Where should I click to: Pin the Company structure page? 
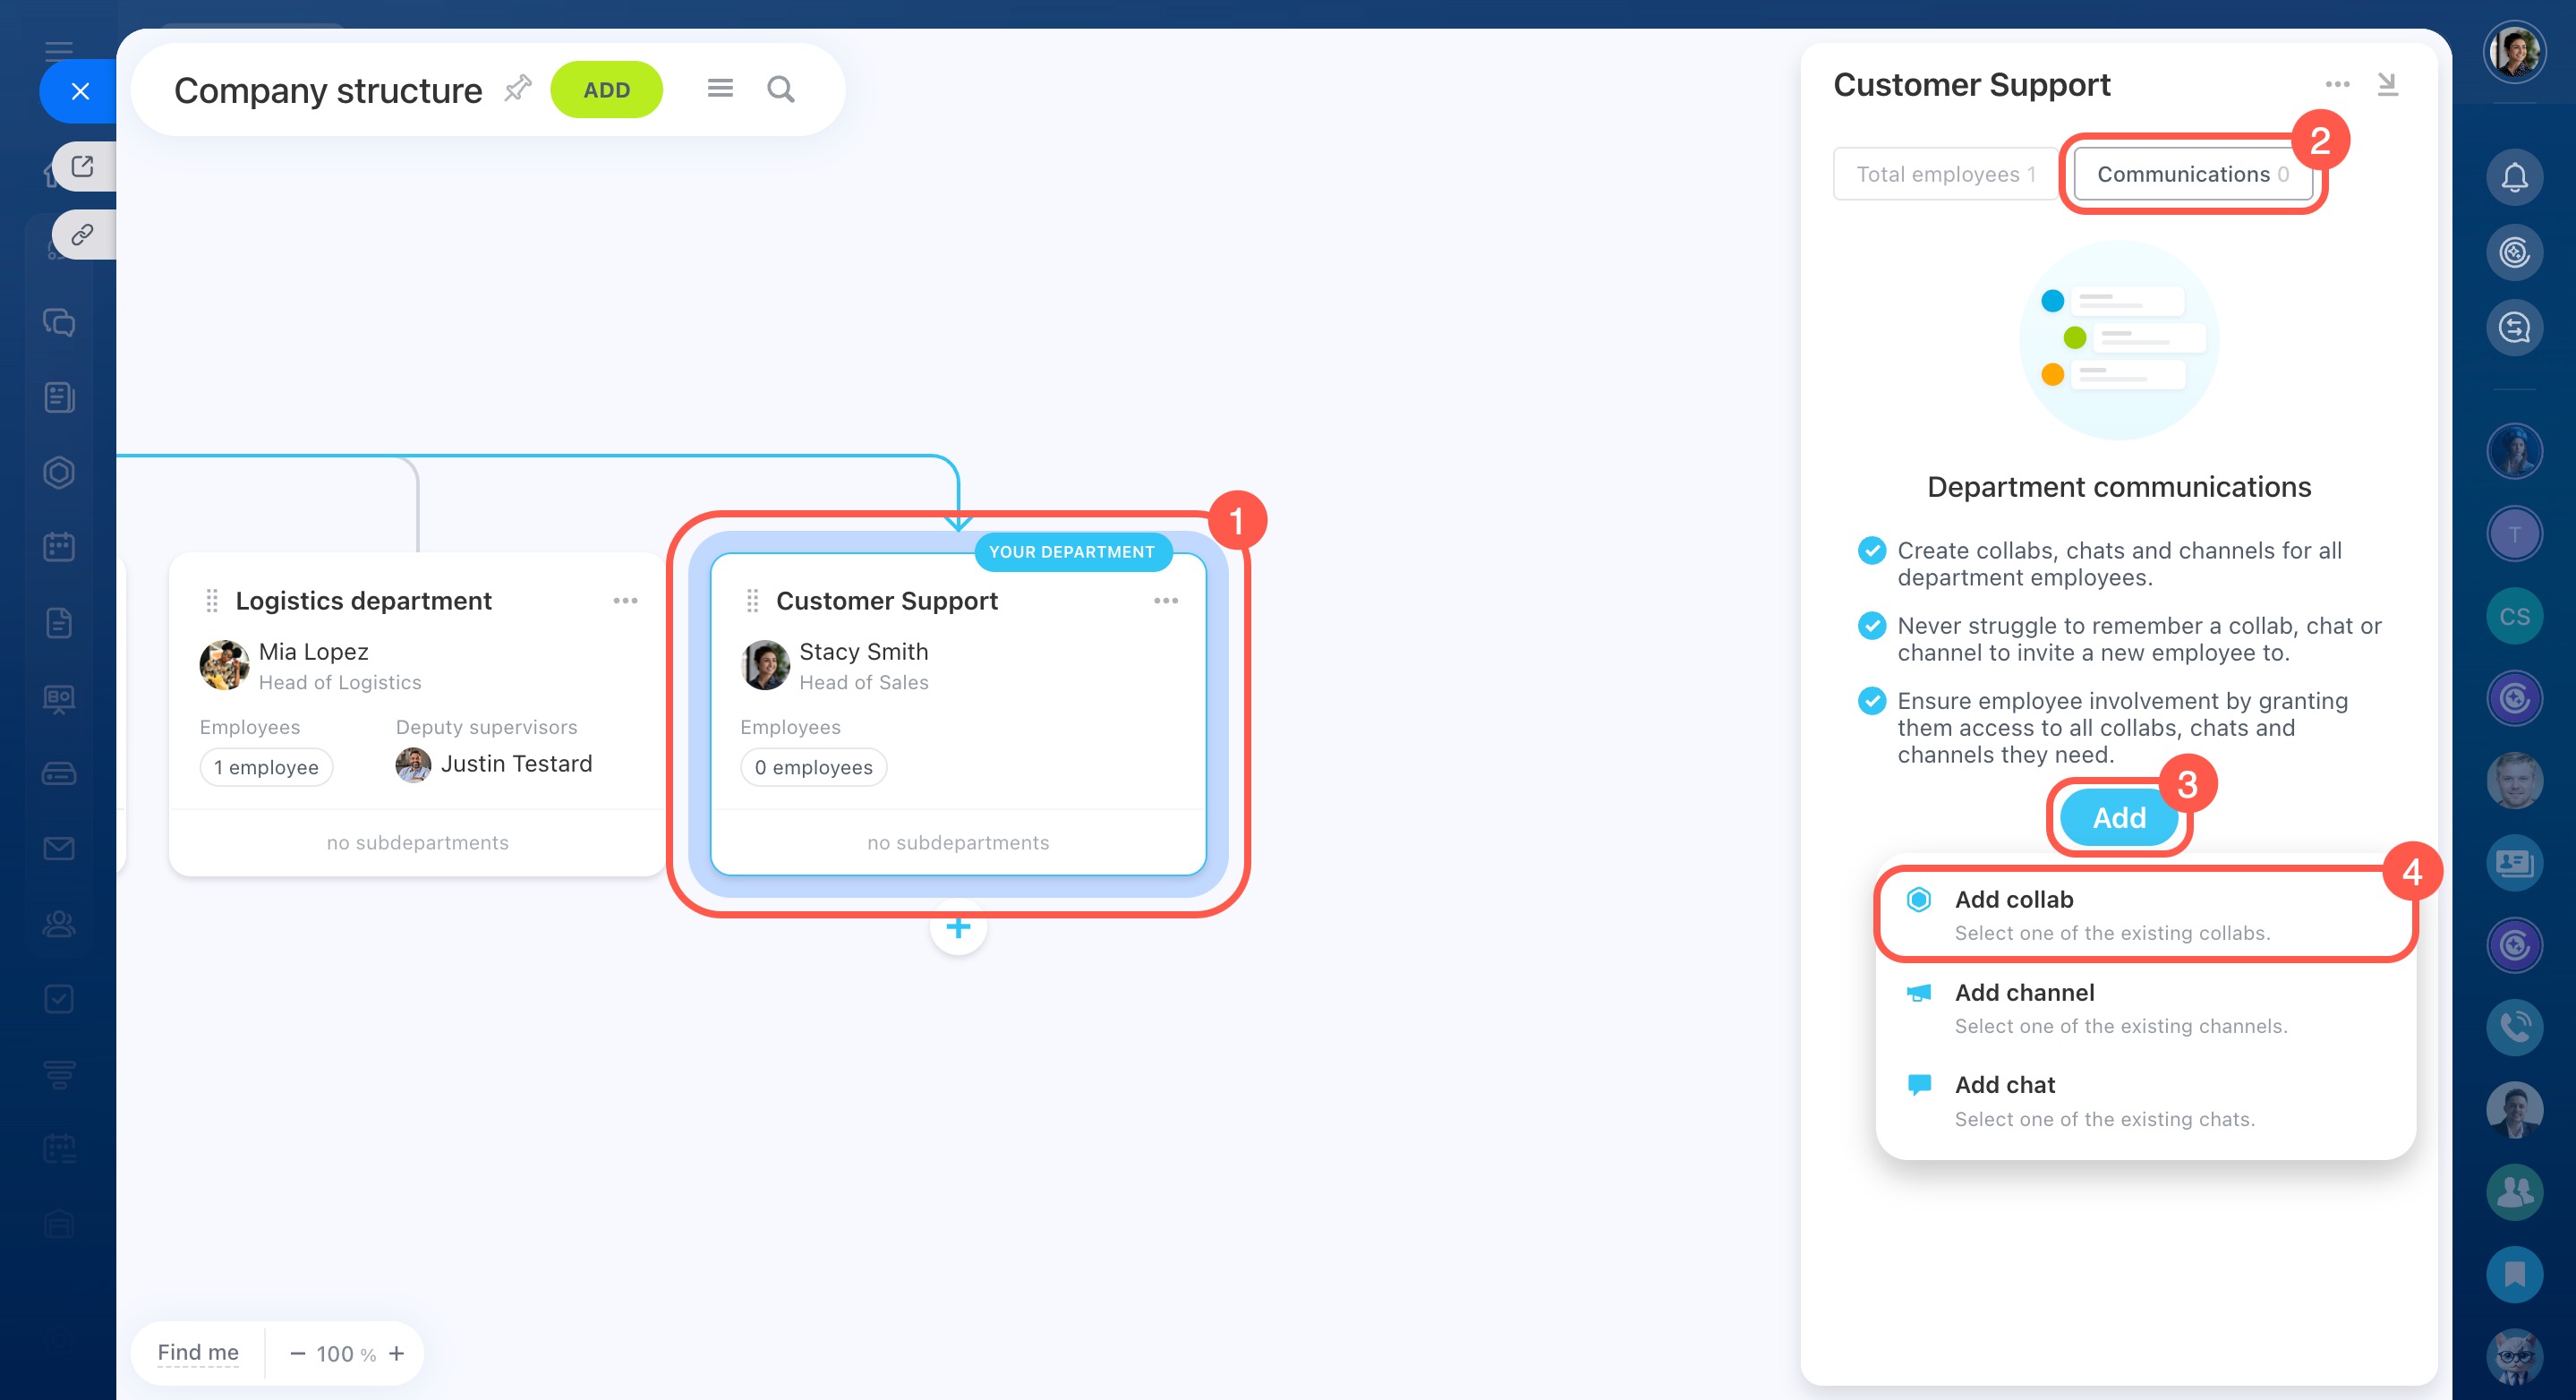tap(517, 89)
